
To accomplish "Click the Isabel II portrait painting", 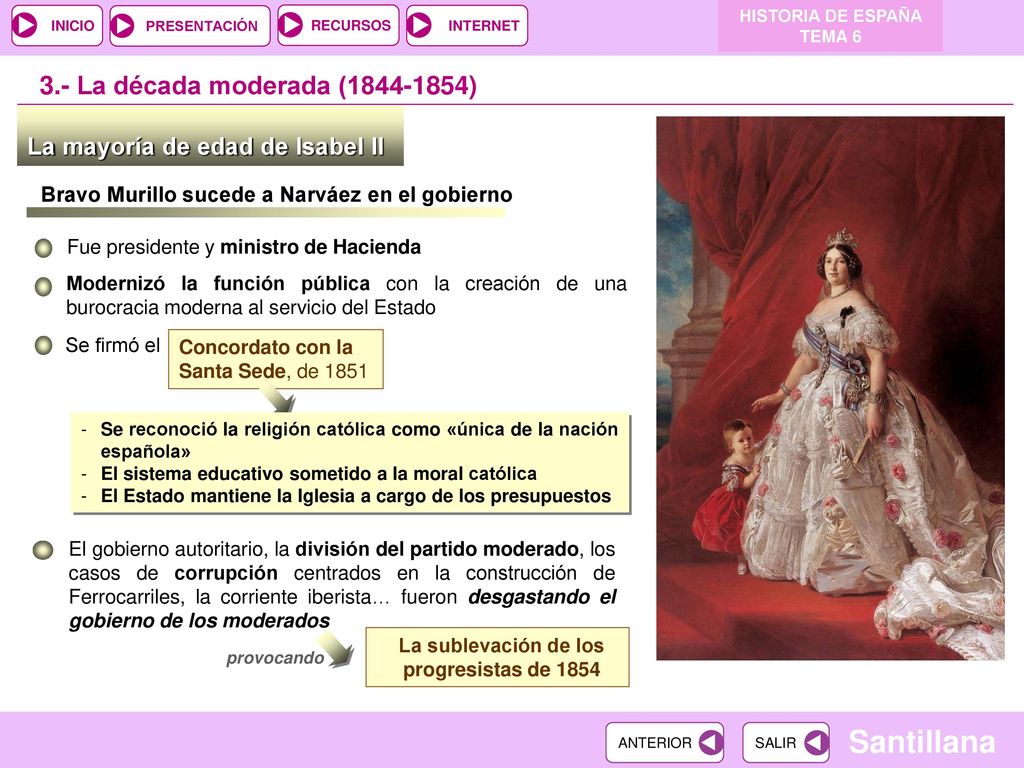I will coord(831,389).
